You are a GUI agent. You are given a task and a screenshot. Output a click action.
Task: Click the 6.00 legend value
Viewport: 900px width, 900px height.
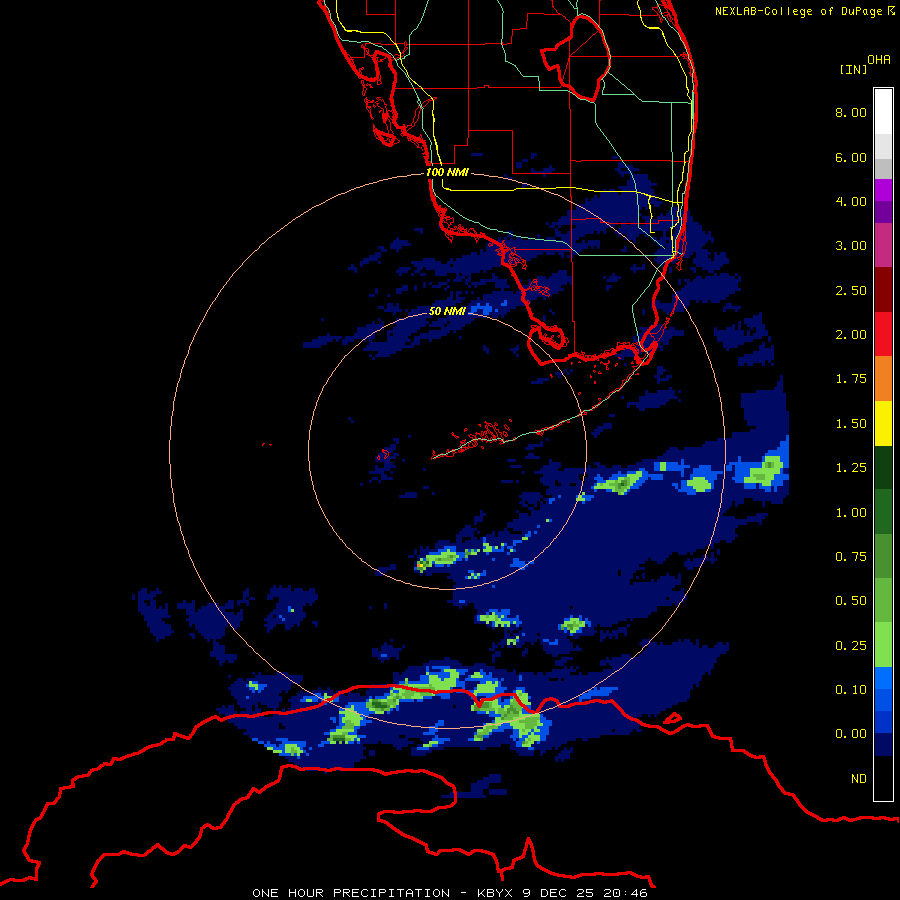[x=851, y=157]
